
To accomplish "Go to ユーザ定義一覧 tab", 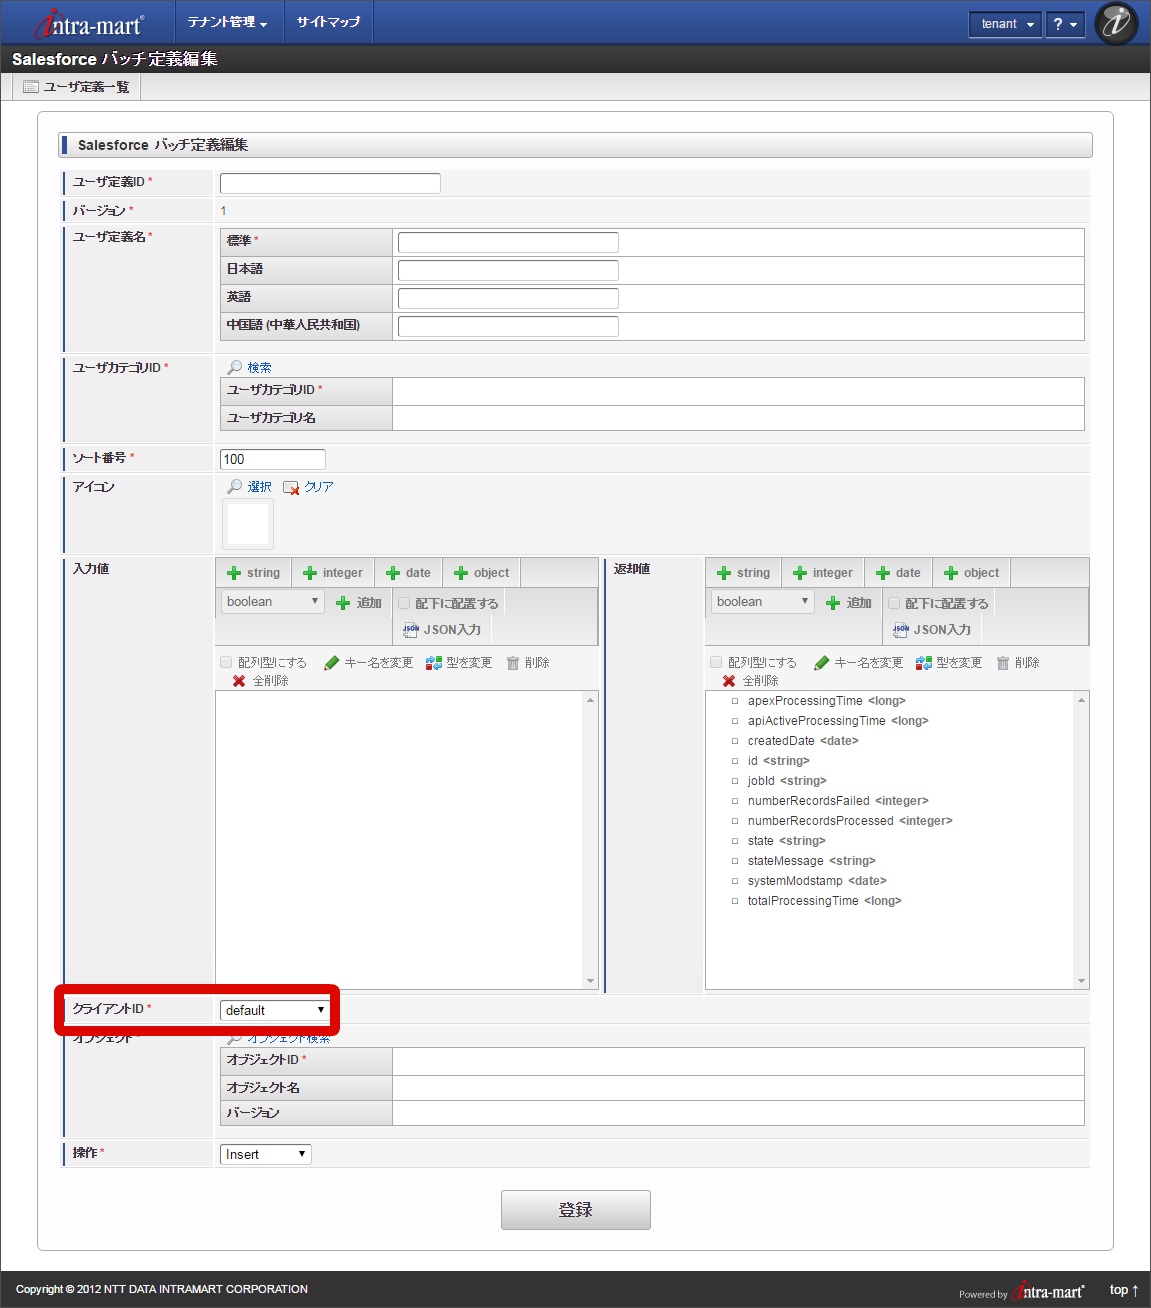I will coord(77,87).
